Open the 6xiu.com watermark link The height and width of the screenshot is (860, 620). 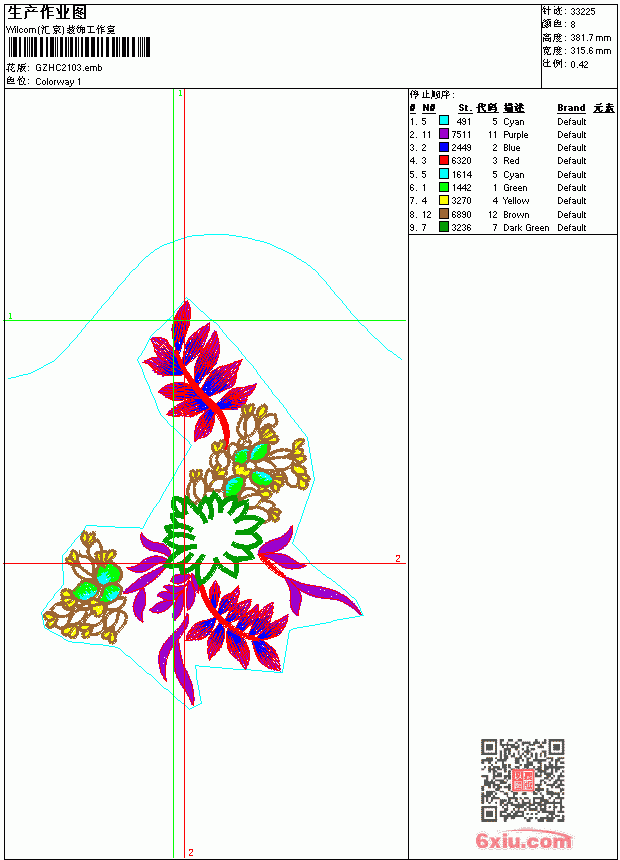[523, 840]
